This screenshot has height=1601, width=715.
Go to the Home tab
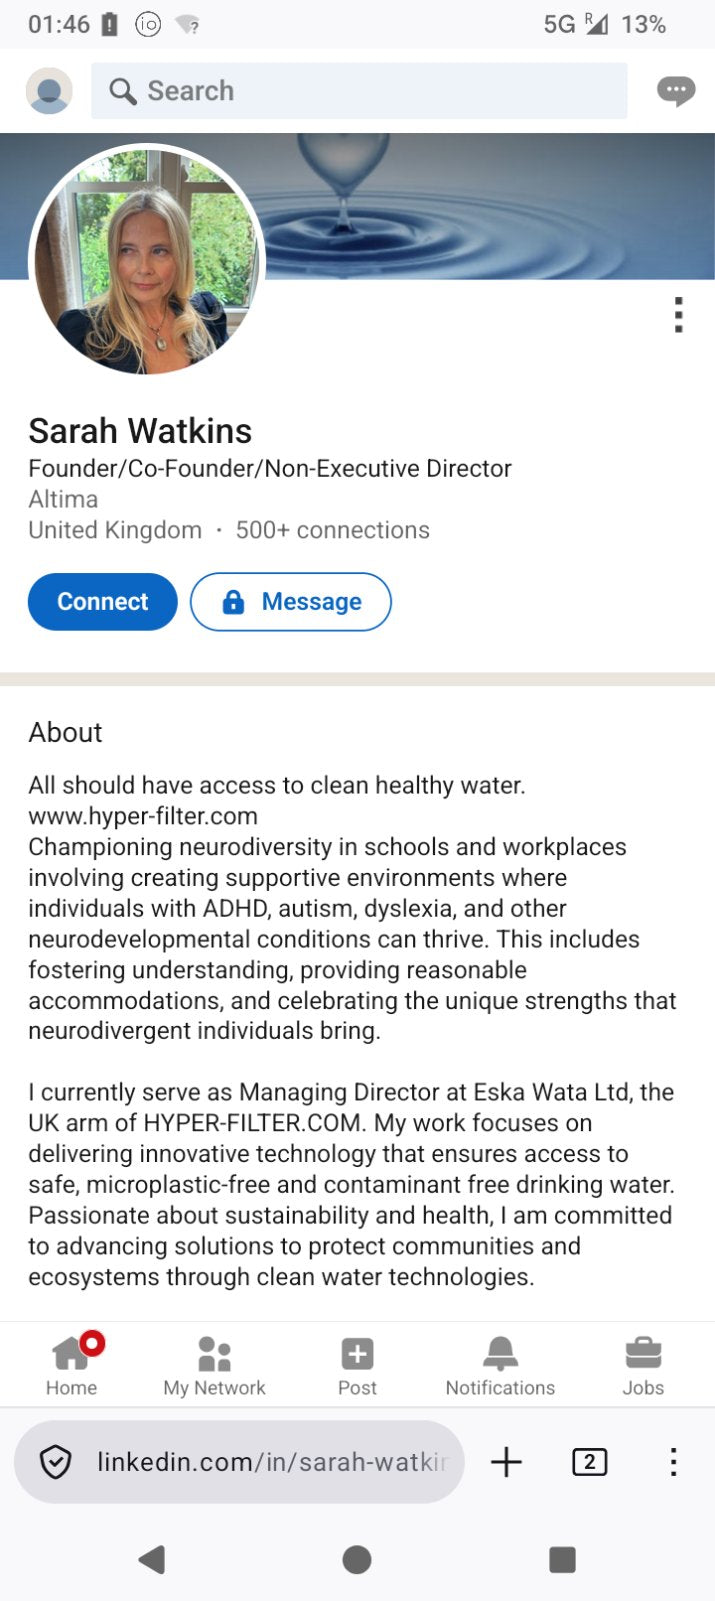72,1366
